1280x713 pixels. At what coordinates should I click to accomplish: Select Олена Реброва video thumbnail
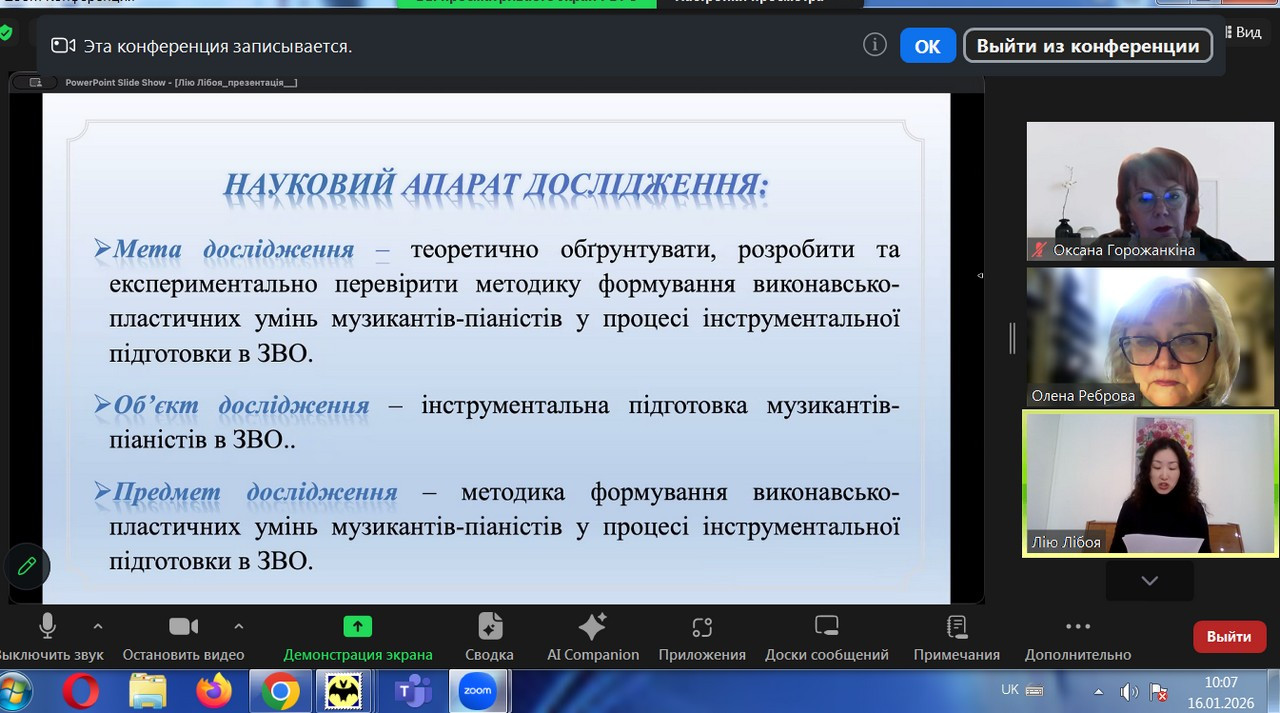pos(1150,336)
